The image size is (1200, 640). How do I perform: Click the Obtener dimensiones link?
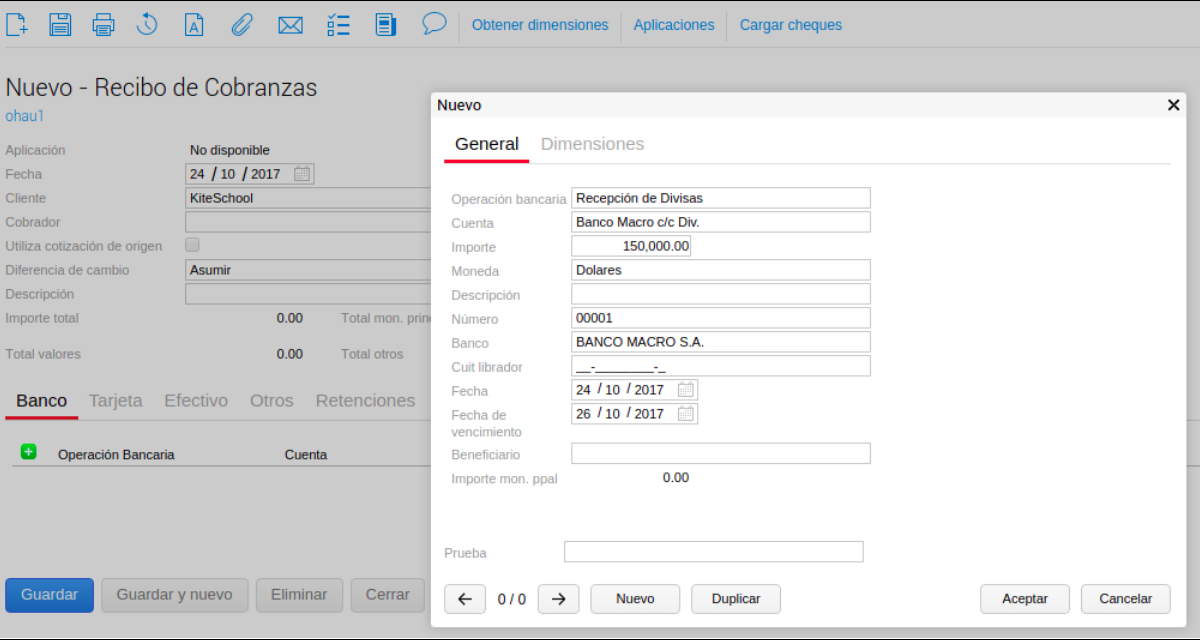(540, 25)
